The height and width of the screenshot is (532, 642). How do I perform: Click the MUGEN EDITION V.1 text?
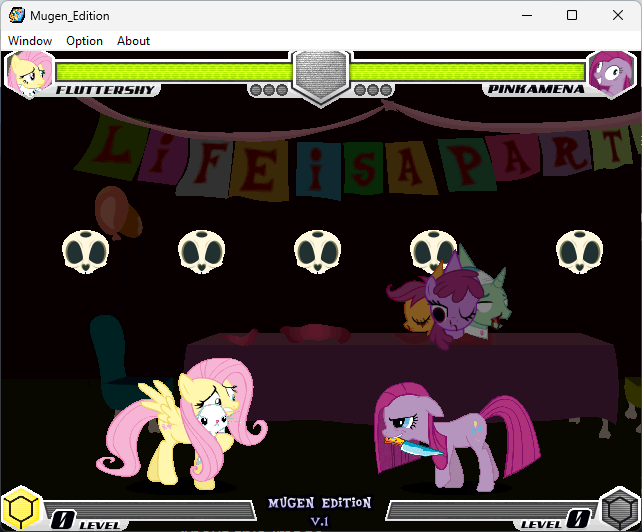tap(320, 512)
